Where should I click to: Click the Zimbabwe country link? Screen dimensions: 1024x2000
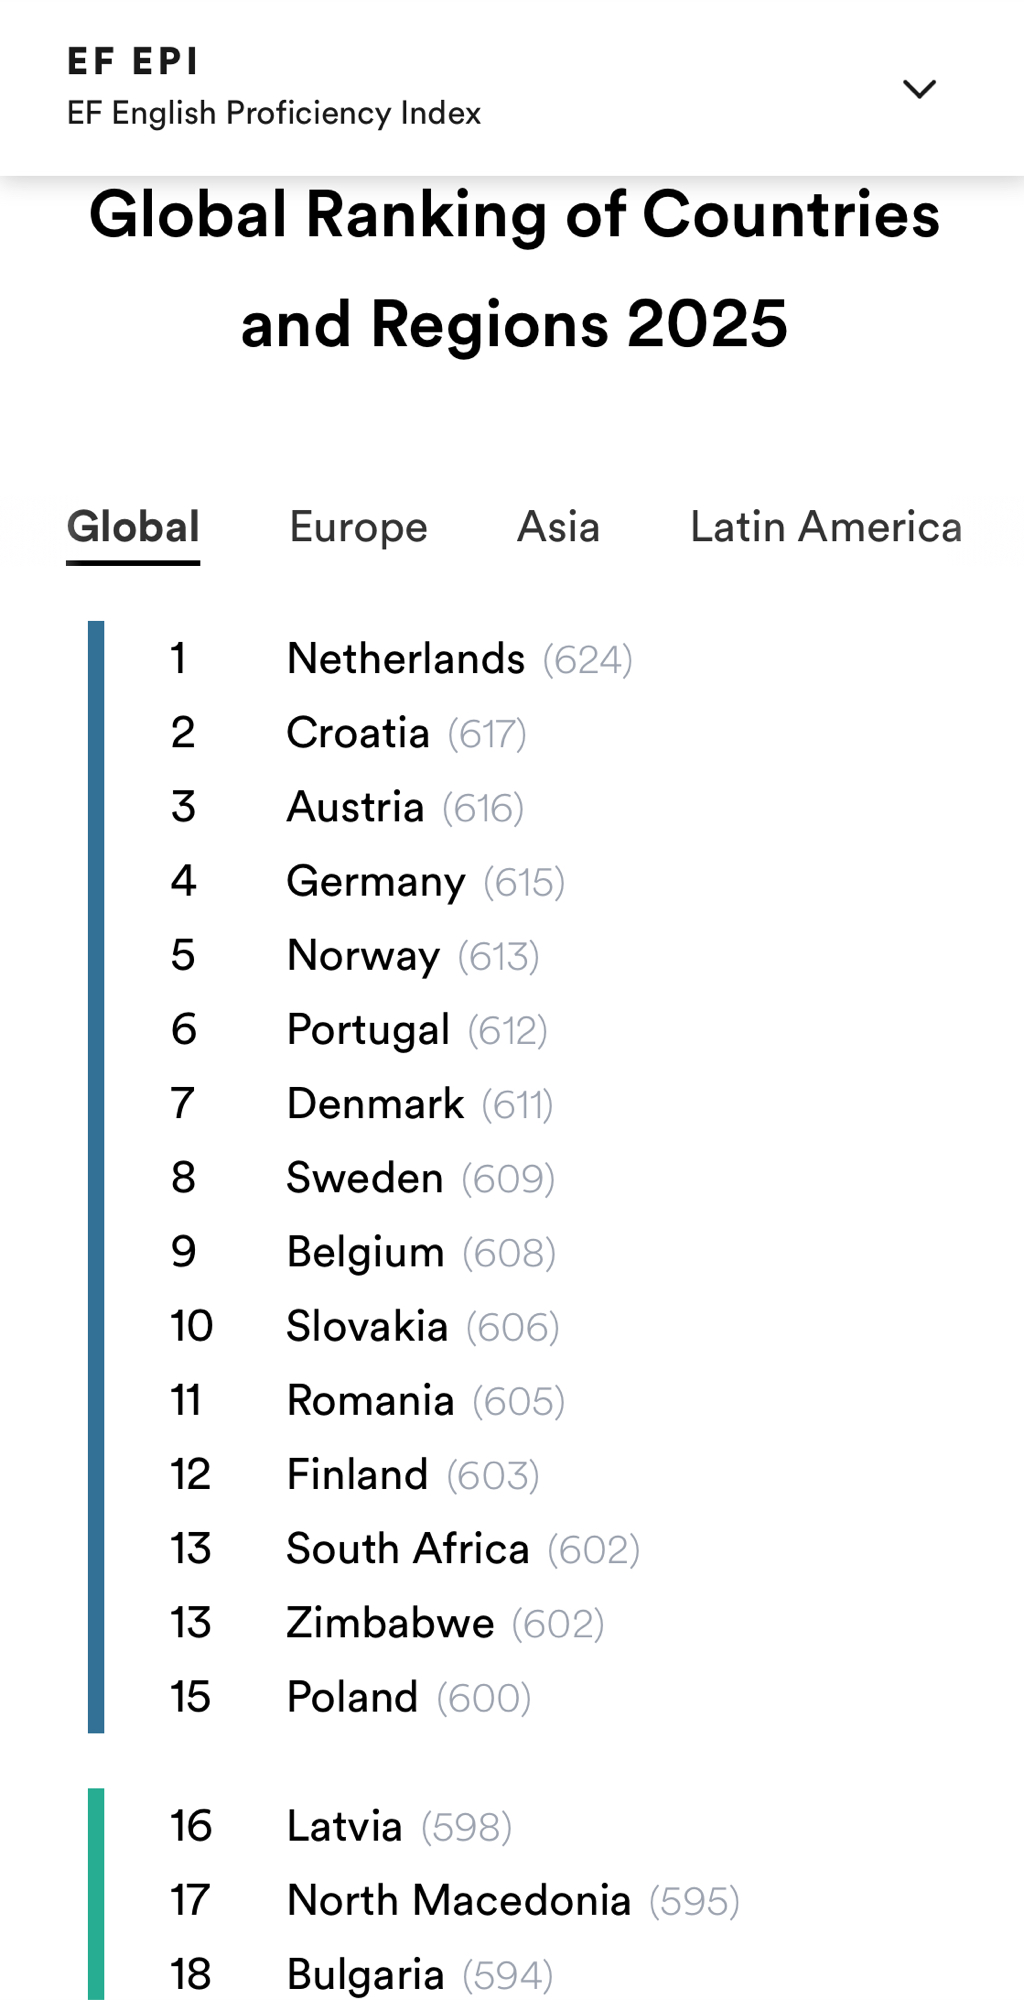click(x=390, y=1623)
